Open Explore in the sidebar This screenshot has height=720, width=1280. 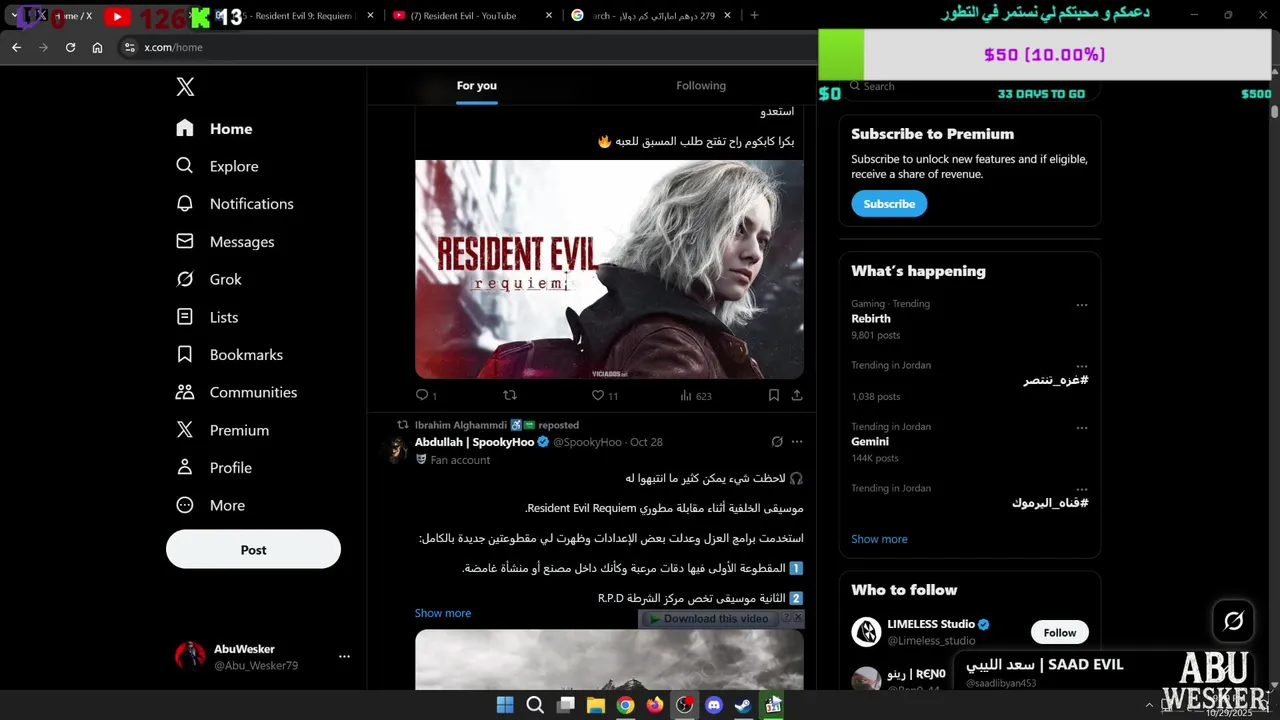pyautogui.click(x=217, y=166)
